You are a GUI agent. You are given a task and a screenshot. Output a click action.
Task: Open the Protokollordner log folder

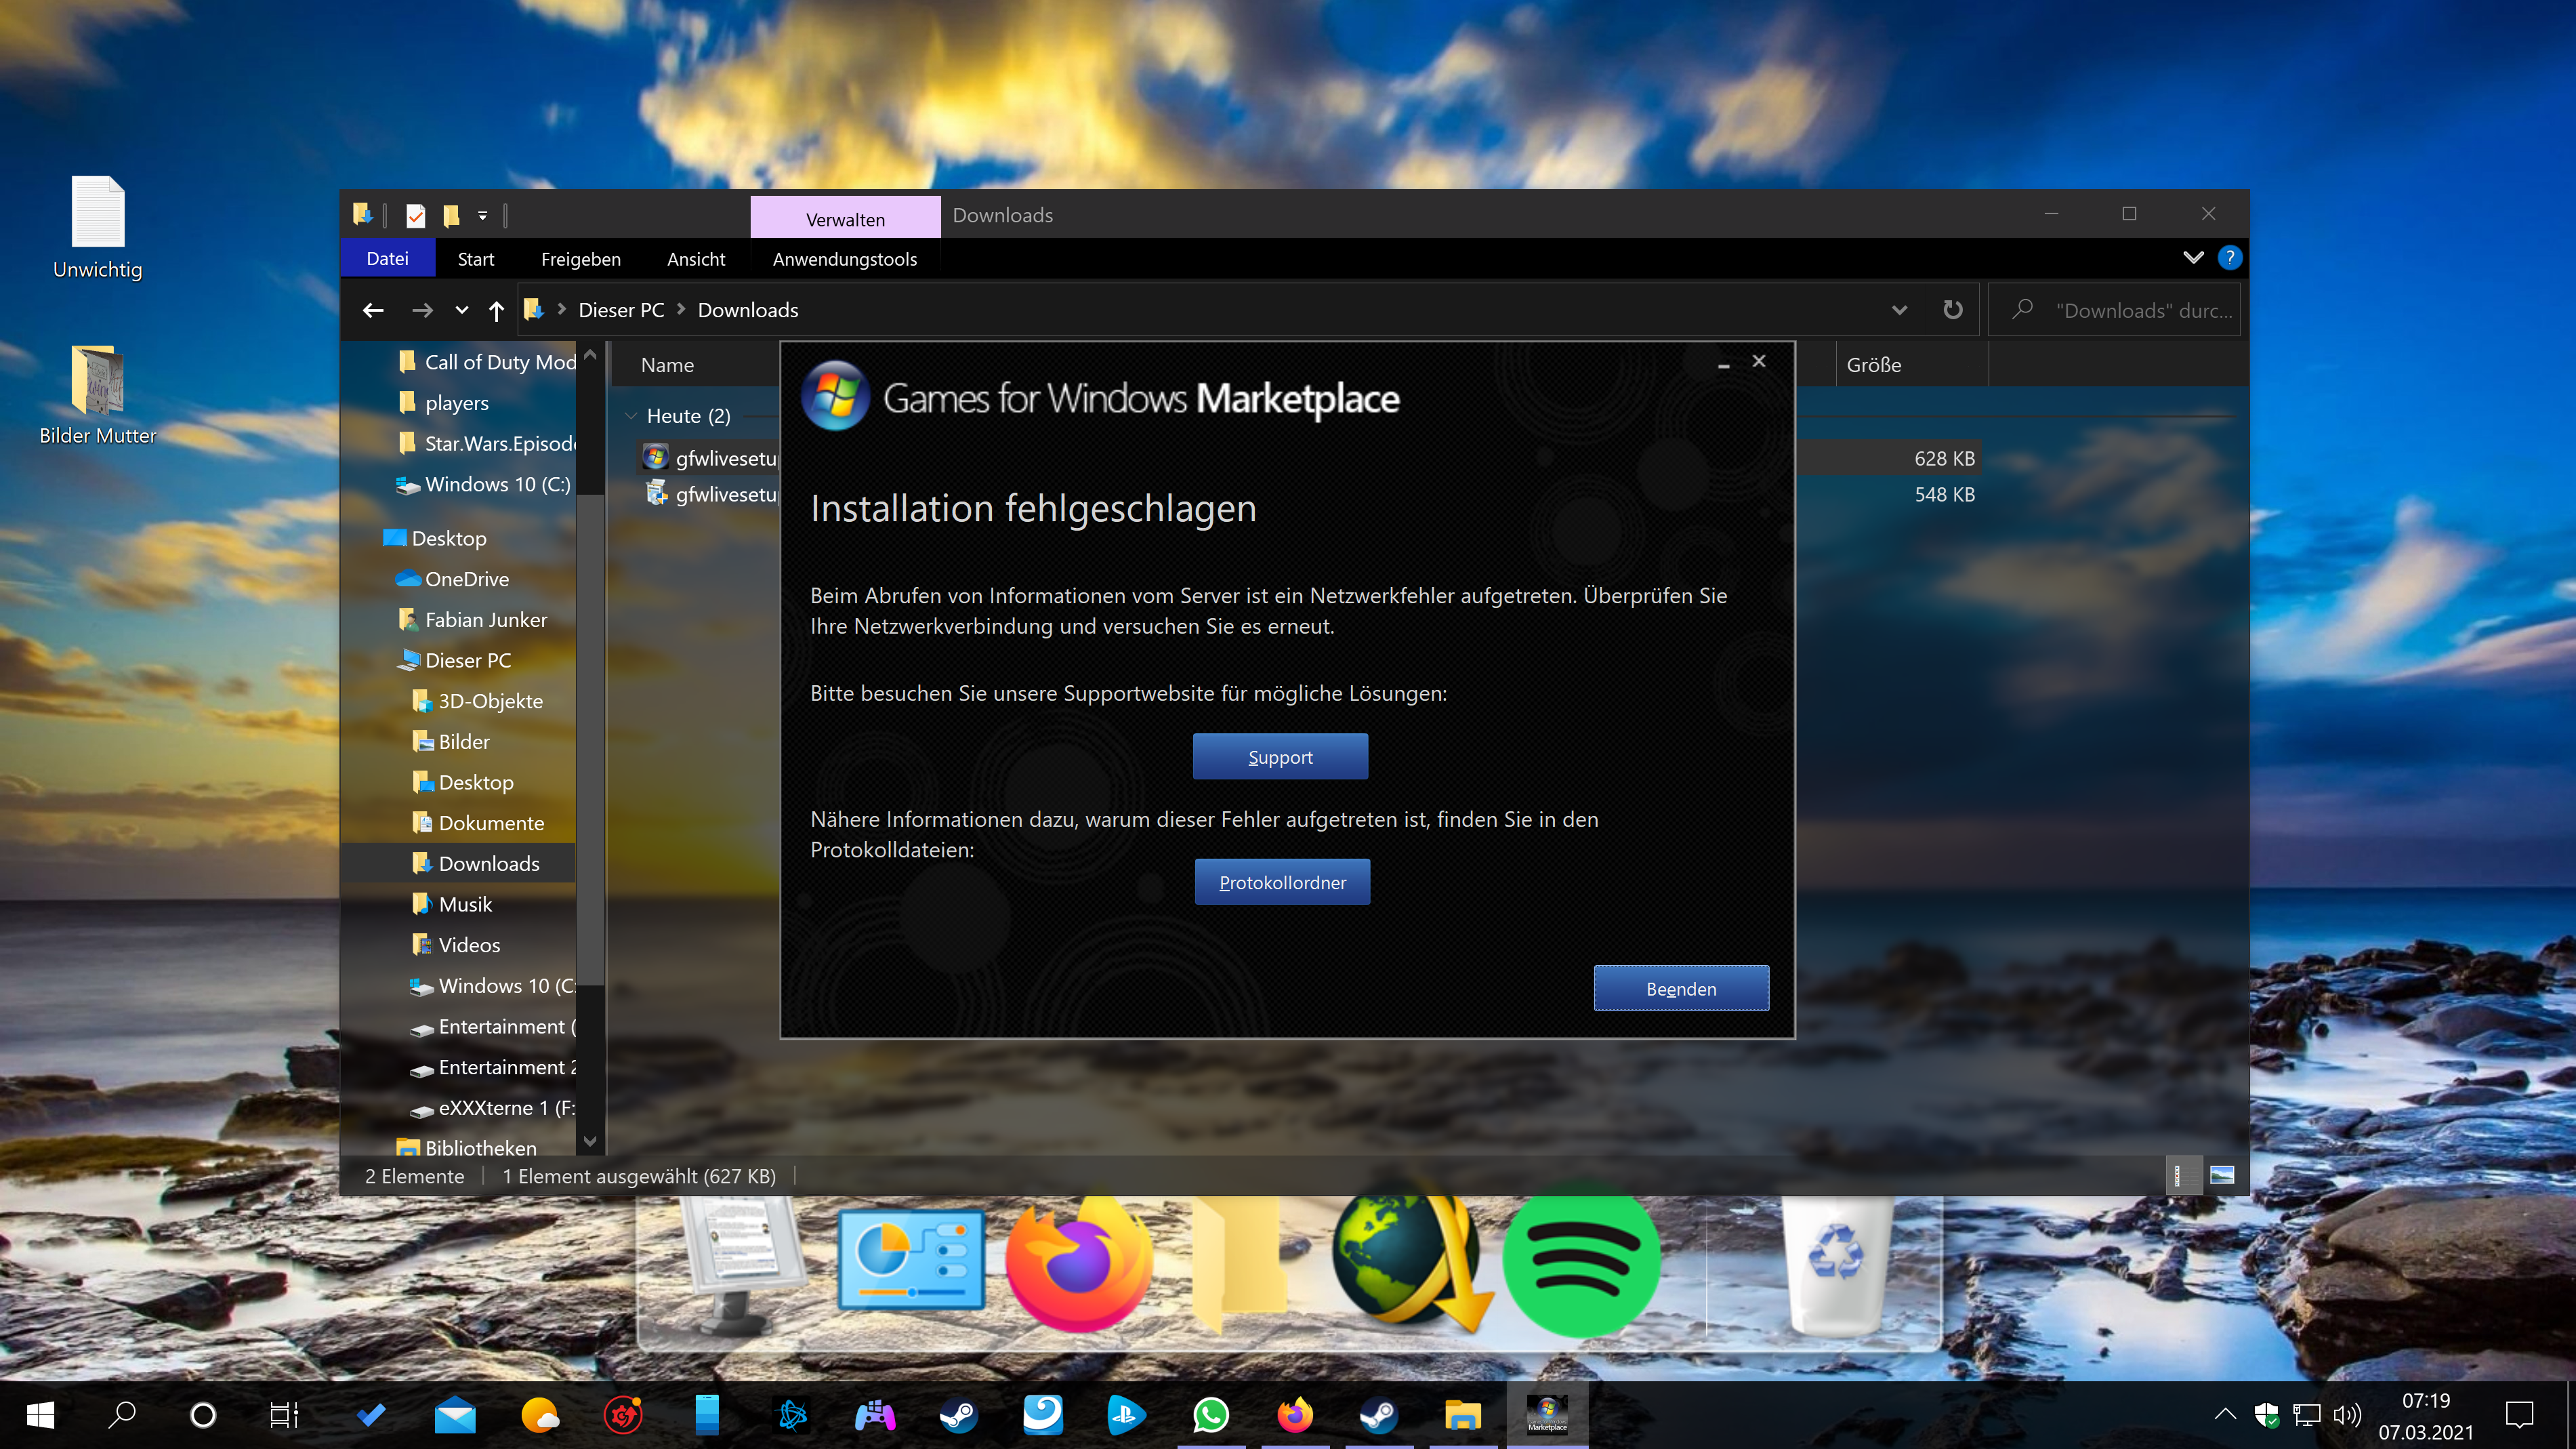tap(1281, 882)
